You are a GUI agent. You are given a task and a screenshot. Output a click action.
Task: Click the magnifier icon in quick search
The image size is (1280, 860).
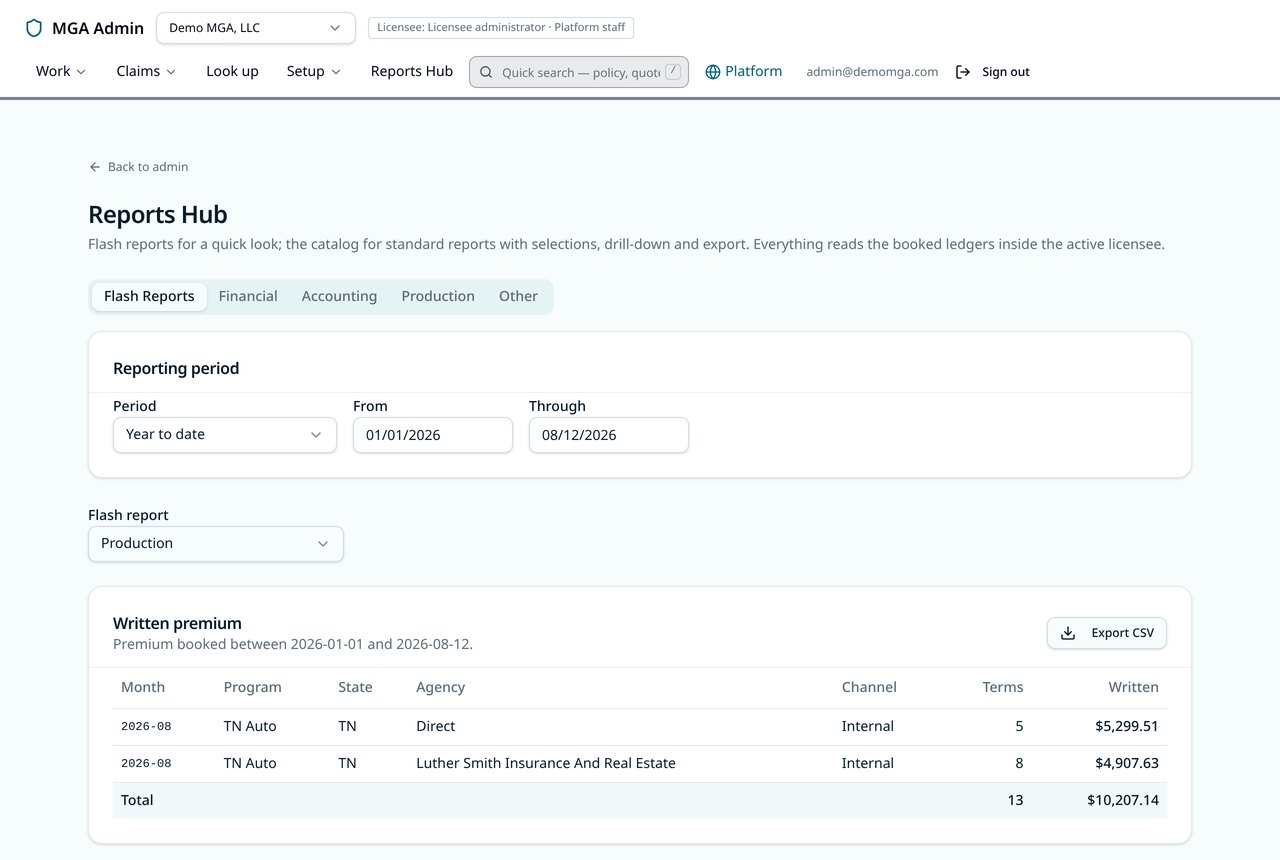point(486,72)
